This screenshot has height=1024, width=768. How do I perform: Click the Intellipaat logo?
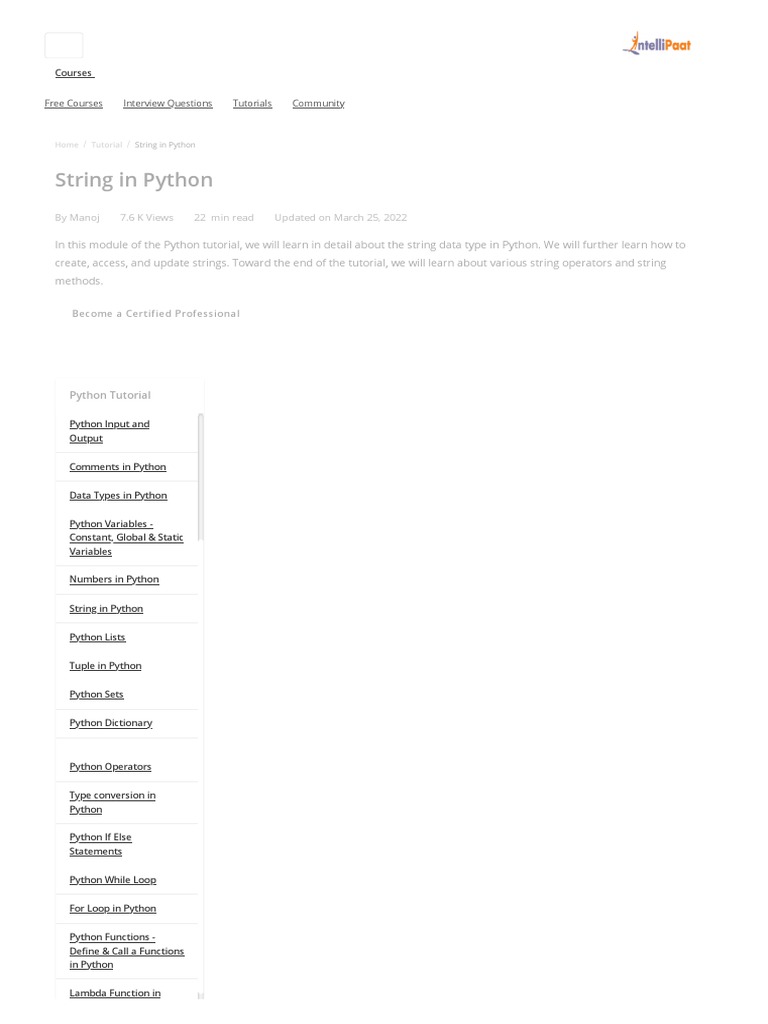[x=657, y=44]
